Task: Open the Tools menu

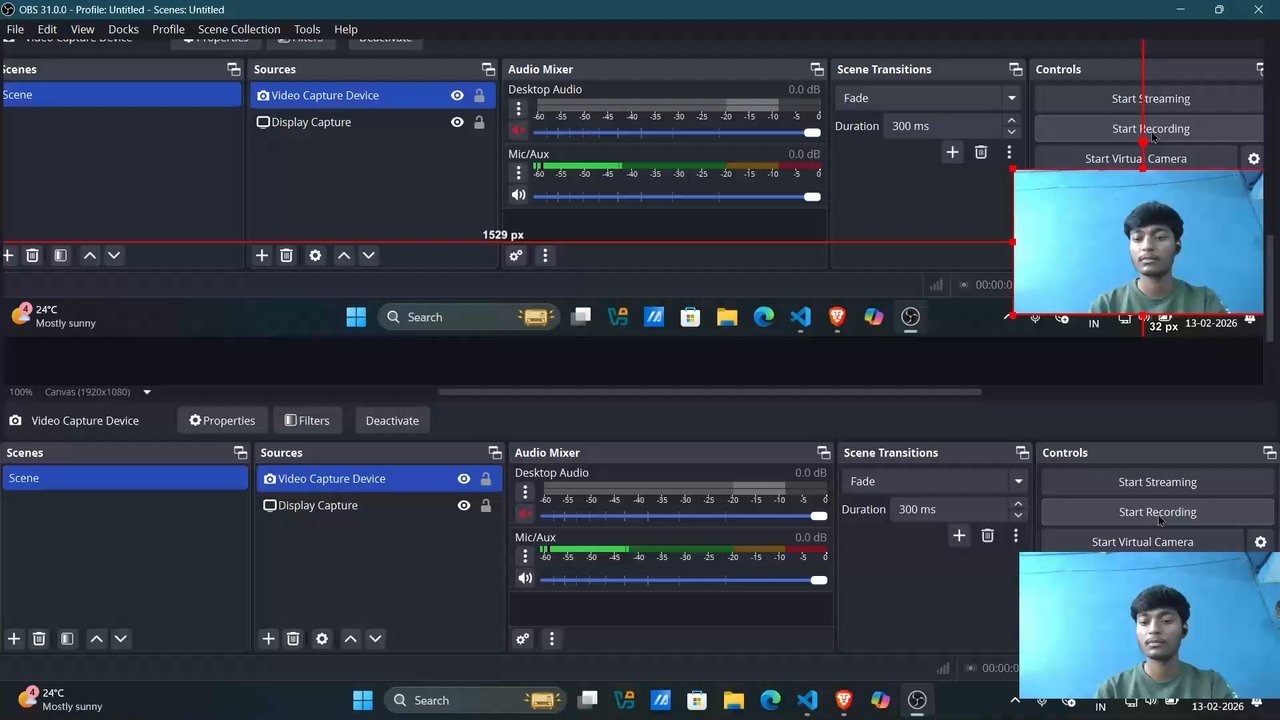Action: tap(307, 29)
